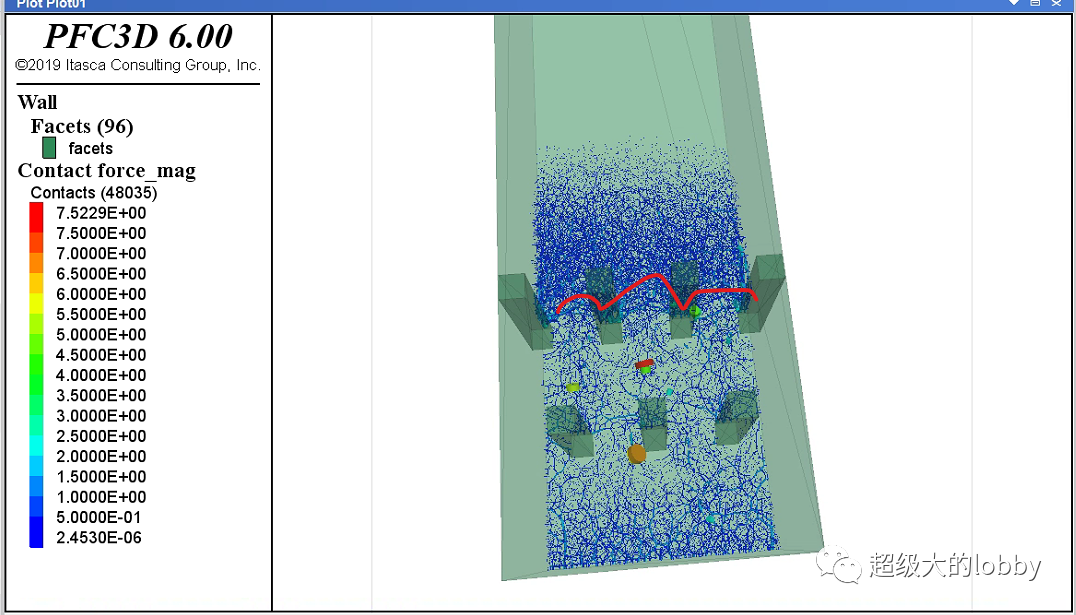Click the 6.0000E+00 contour label
1076x615 pixels.
[101, 294]
